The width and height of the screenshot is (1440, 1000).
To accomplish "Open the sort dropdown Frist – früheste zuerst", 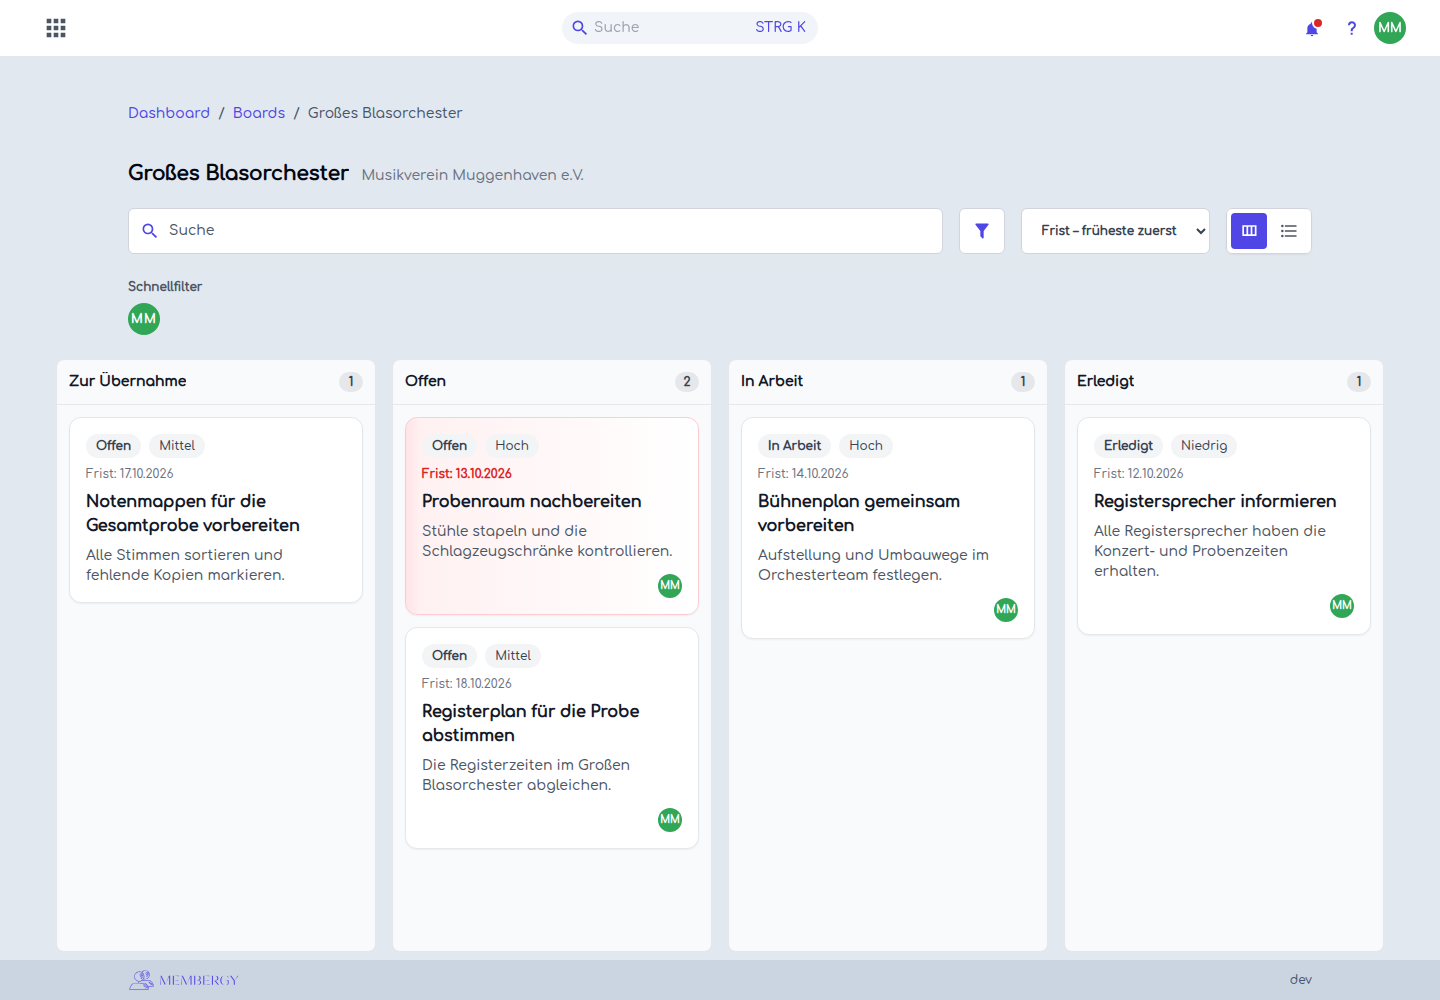I will [1115, 231].
